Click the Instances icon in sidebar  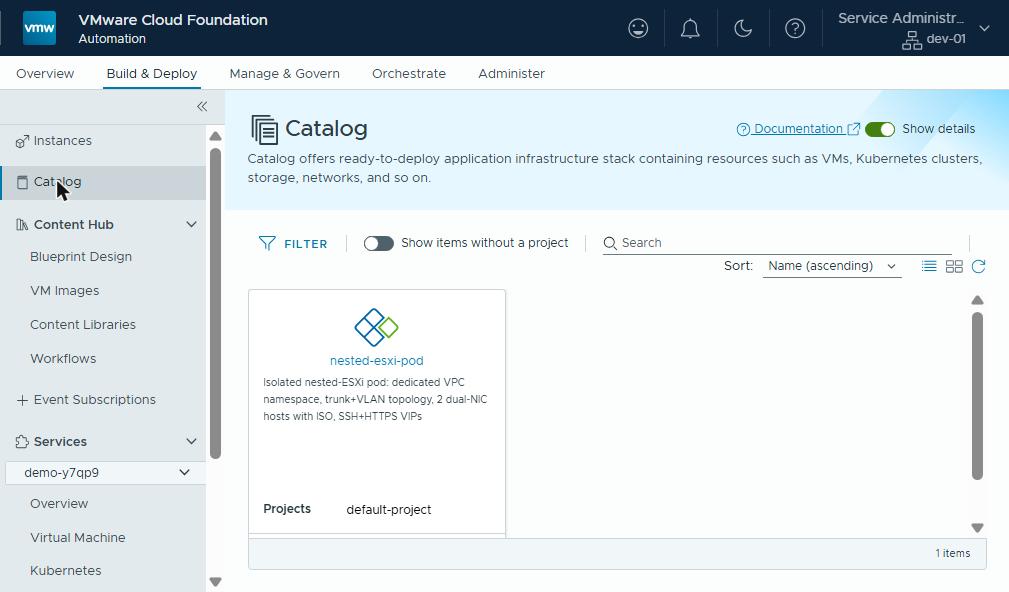[x=22, y=141]
